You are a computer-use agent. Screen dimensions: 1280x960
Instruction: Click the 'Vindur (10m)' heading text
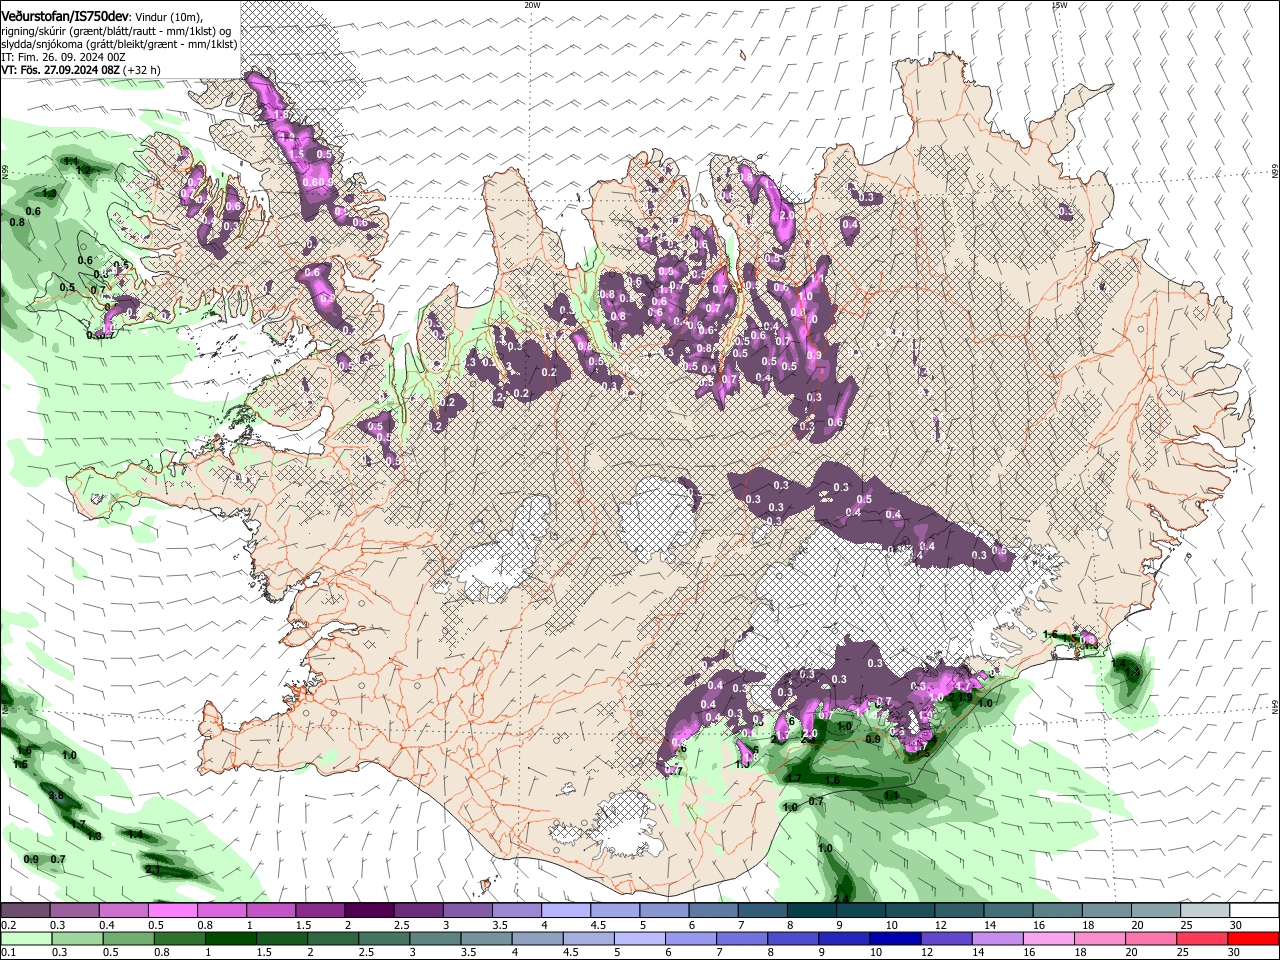point(167,18)
